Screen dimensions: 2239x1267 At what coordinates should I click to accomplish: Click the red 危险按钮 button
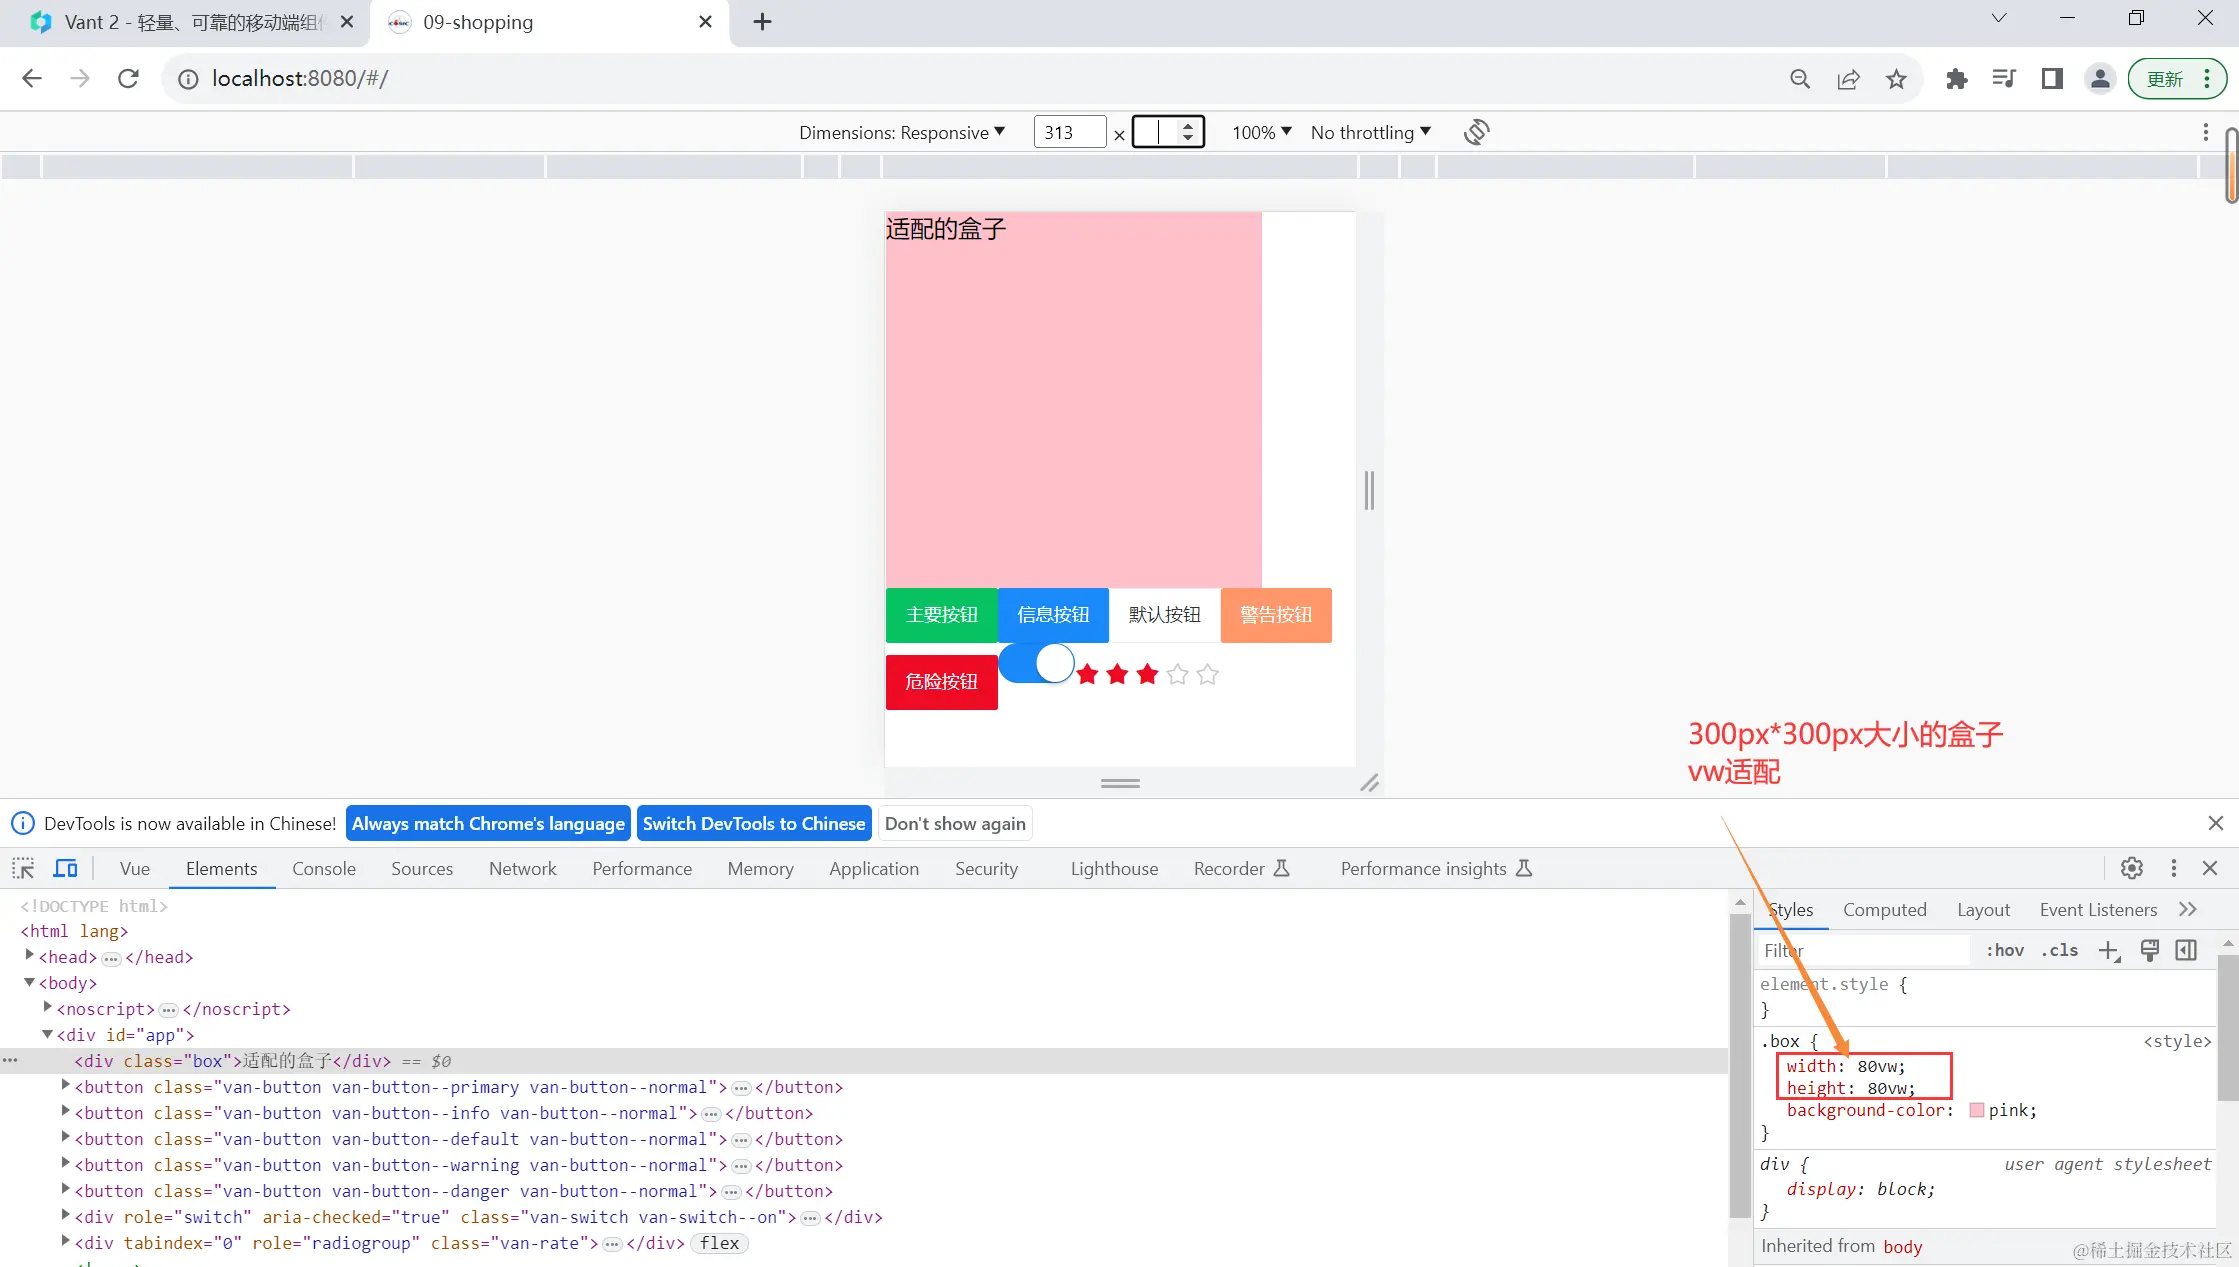942,682
